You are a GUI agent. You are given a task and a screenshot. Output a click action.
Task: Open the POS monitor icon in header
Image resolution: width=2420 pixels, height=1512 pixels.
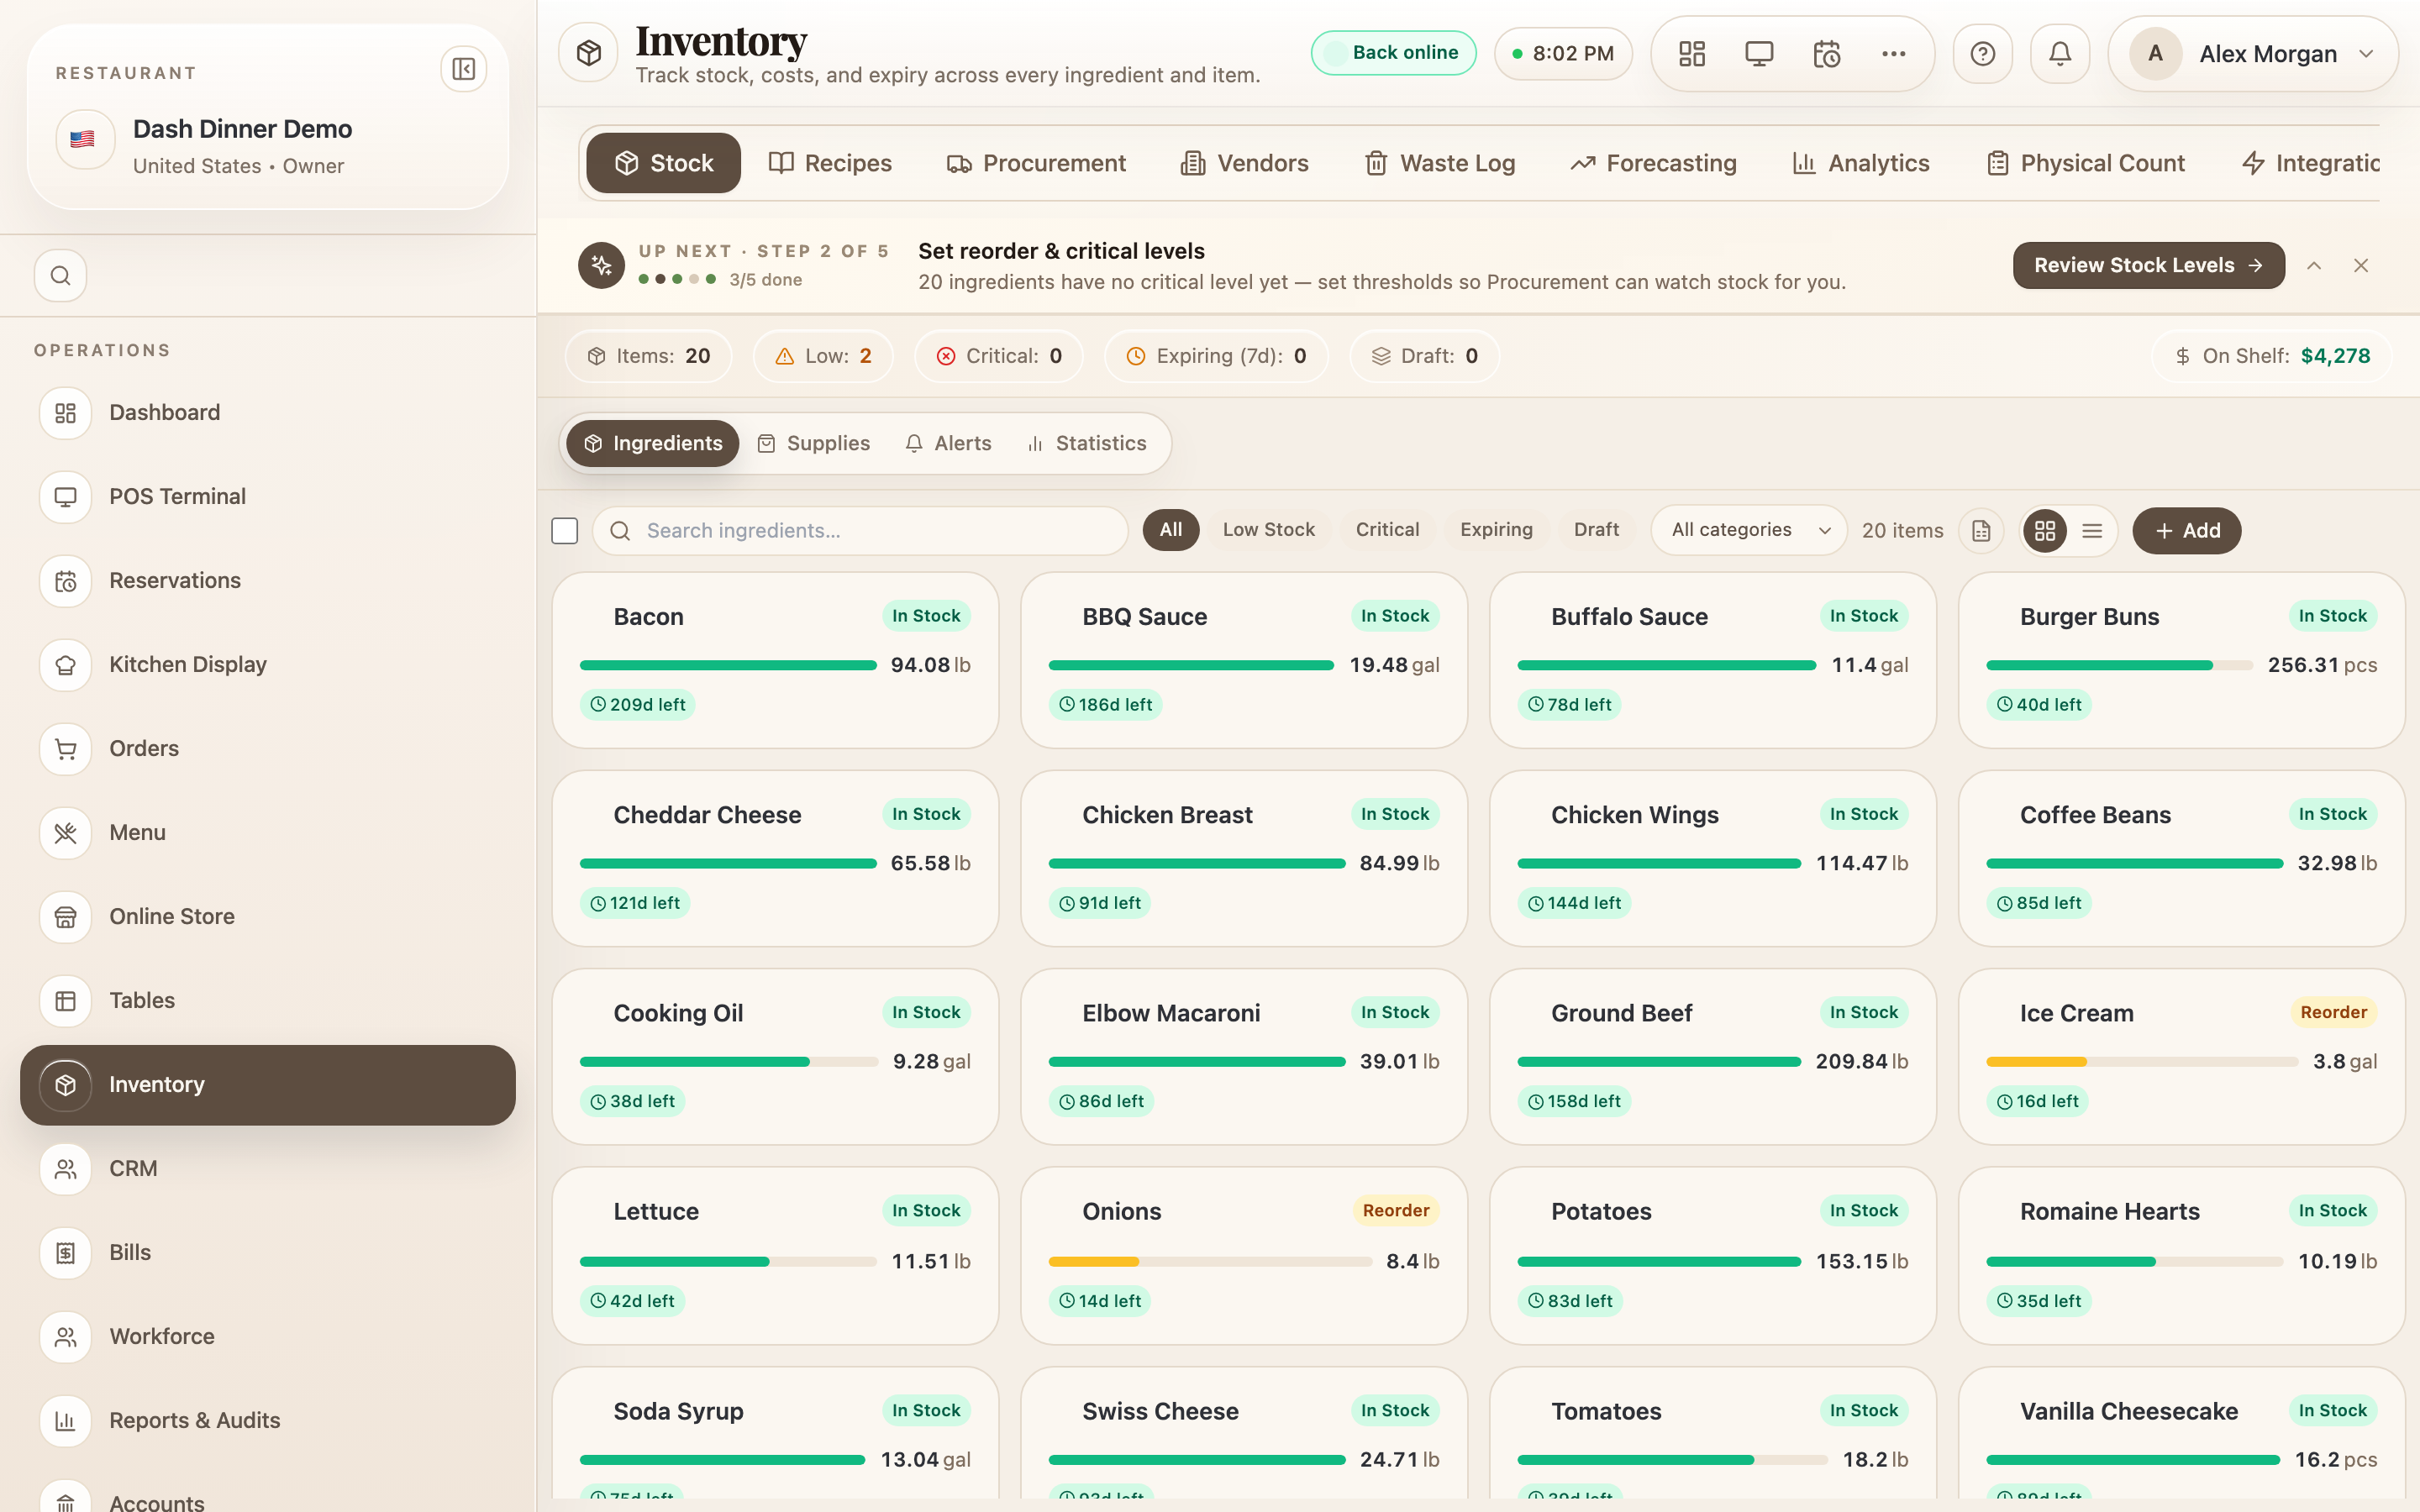(x=1759, y=54)
